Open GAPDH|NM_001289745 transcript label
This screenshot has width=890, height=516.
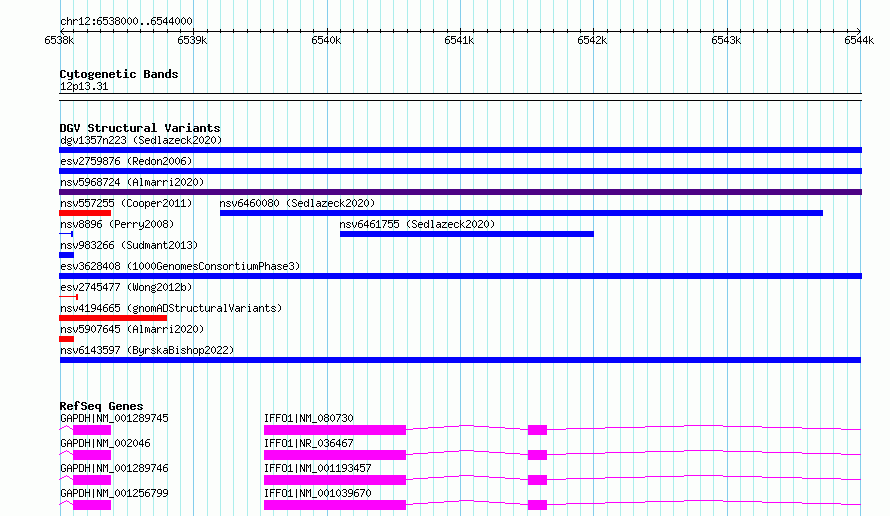pyautogui.click(x=114, y=418)
